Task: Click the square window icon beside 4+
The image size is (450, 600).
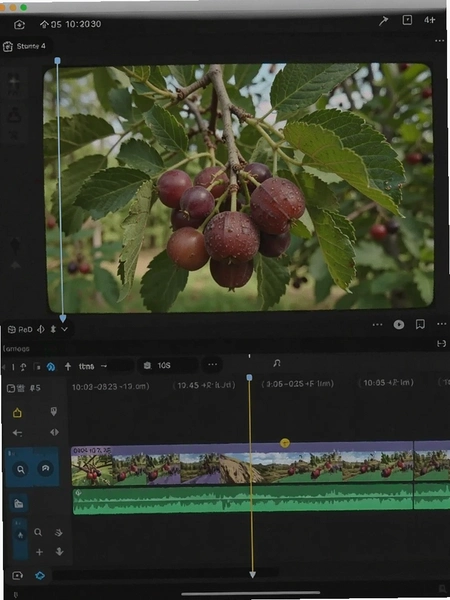Action: tap(407, 20)
